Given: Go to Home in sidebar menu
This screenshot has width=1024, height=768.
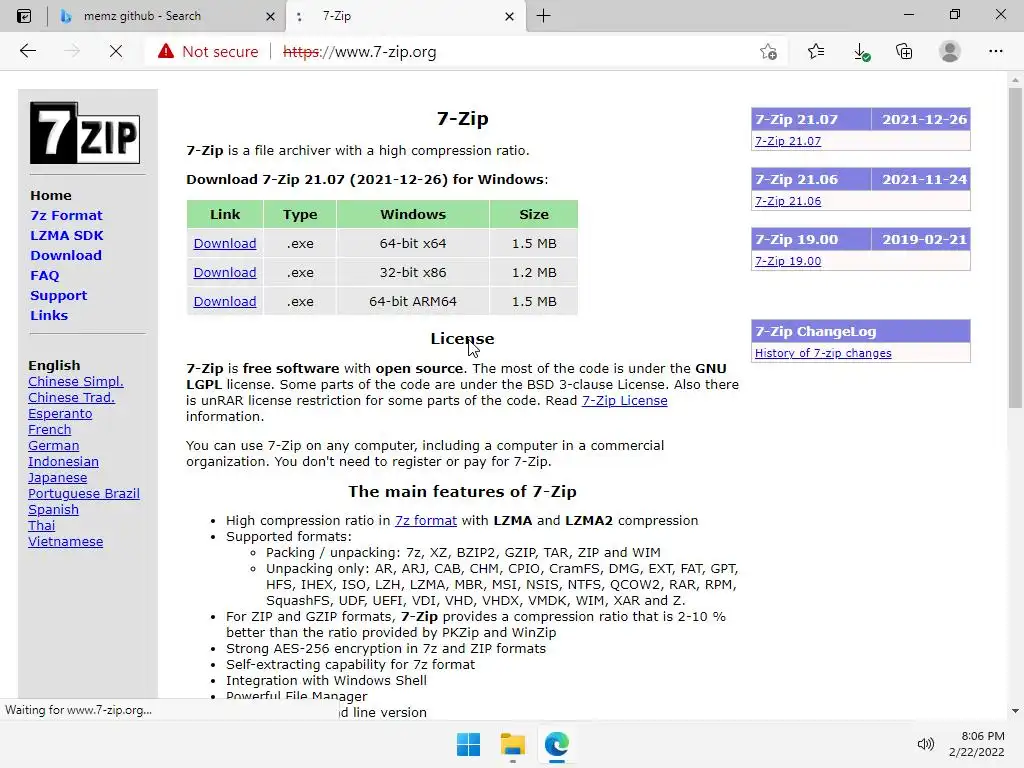Looking at the screenshot, I should click(x=51, y=195).
